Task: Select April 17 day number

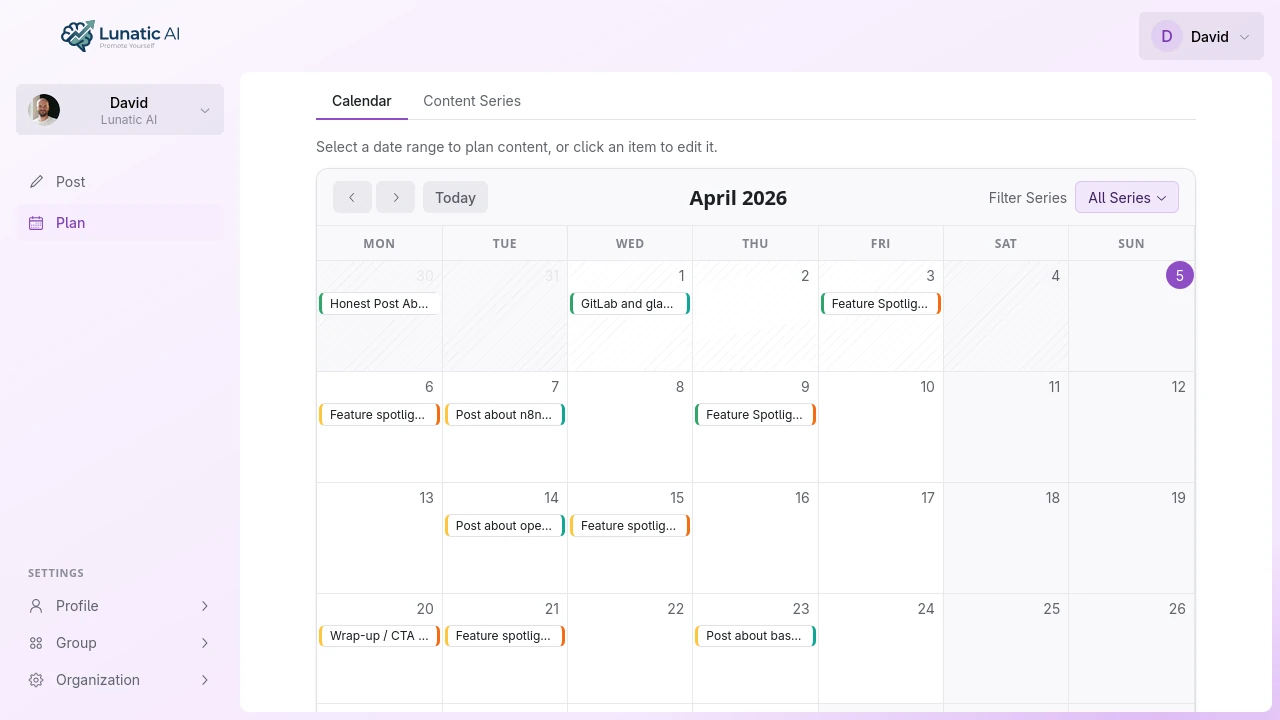Action: pyautogui.click(x=927, y=498)
